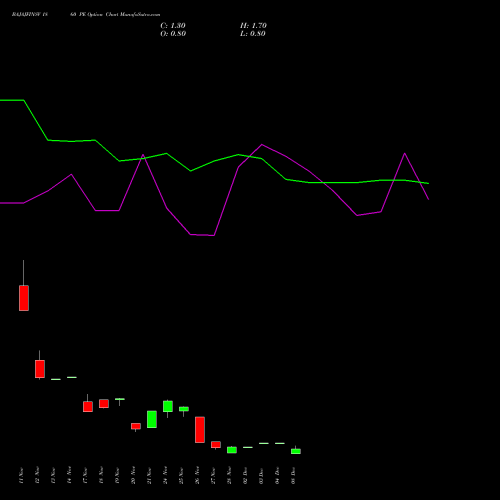Click the large red candle for 11 Nov
Image resolution: width=500 pixels, height=500 pixels.
pos(24,298)
